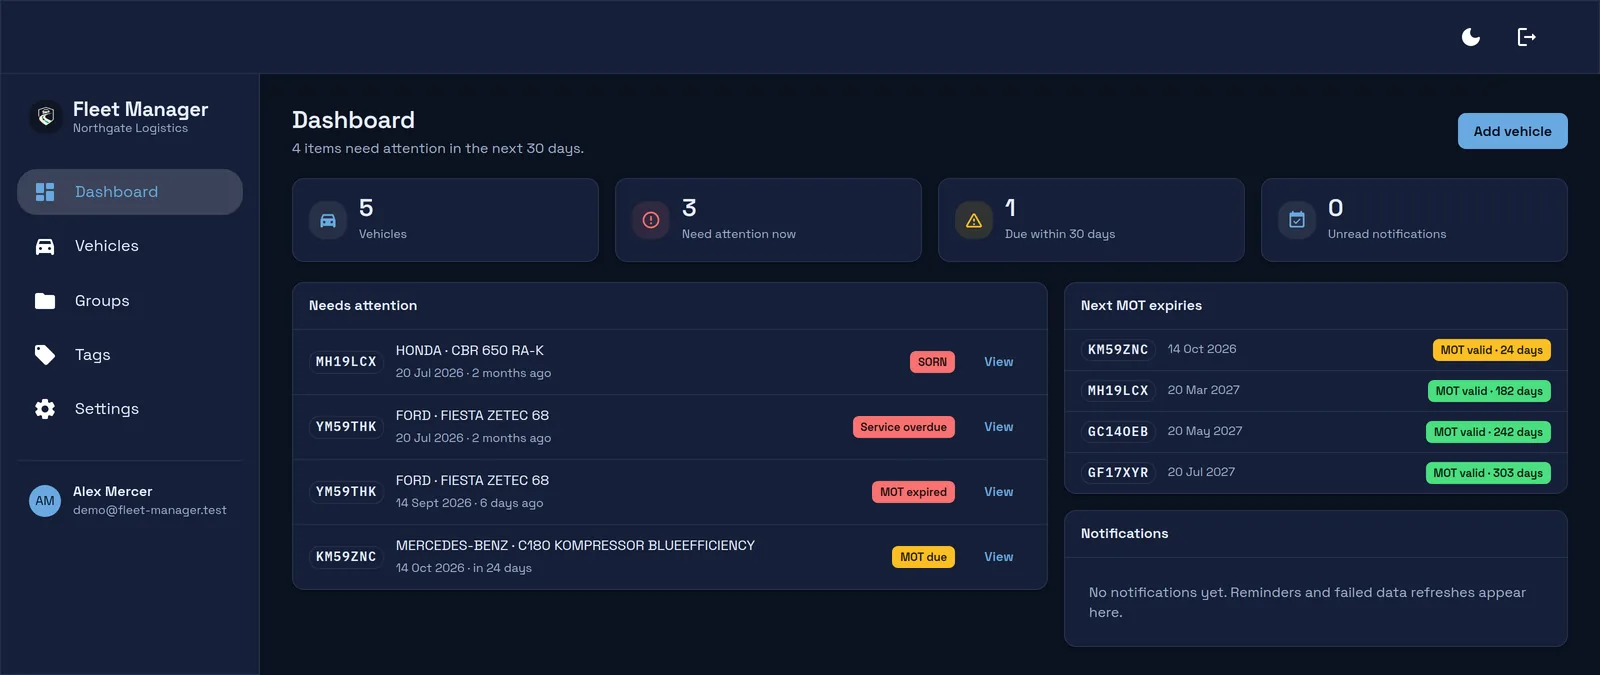Click the 0 Unread notifications card
This screenshot has width=1600, height=675.
(x=1414, y=220)
